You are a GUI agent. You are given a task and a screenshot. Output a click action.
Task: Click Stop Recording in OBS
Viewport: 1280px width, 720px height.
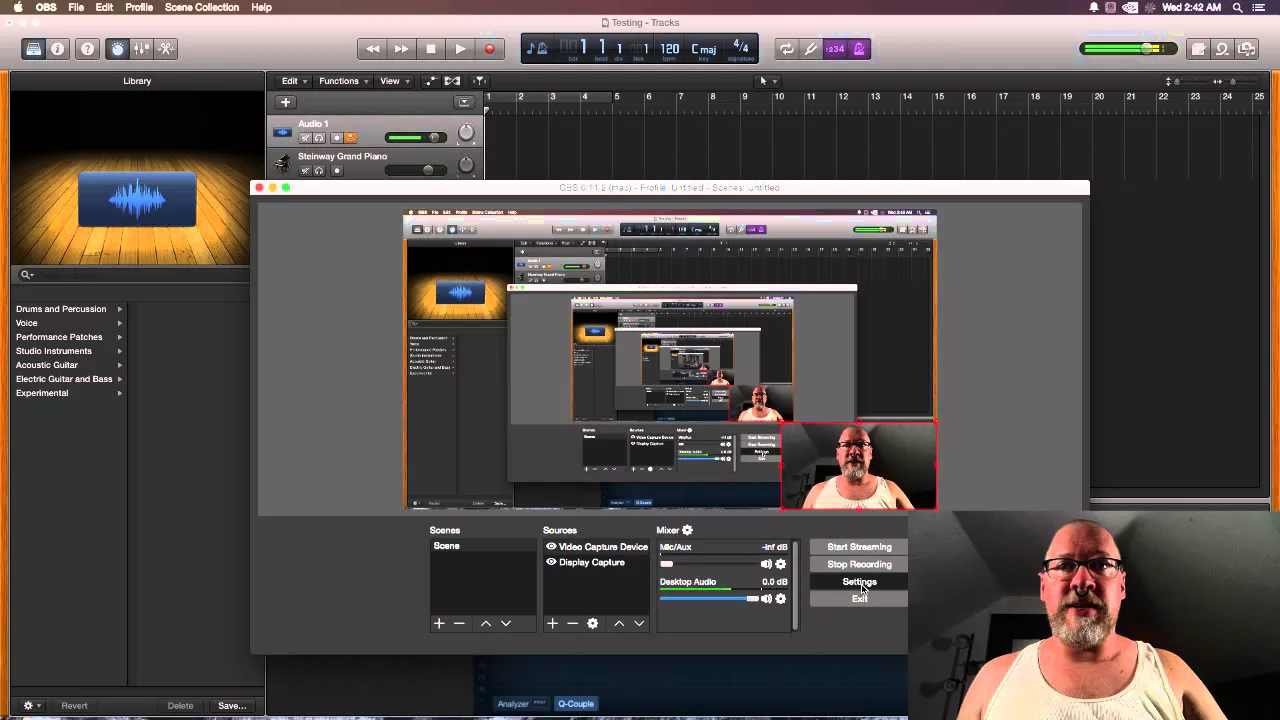tap(859, 564)
